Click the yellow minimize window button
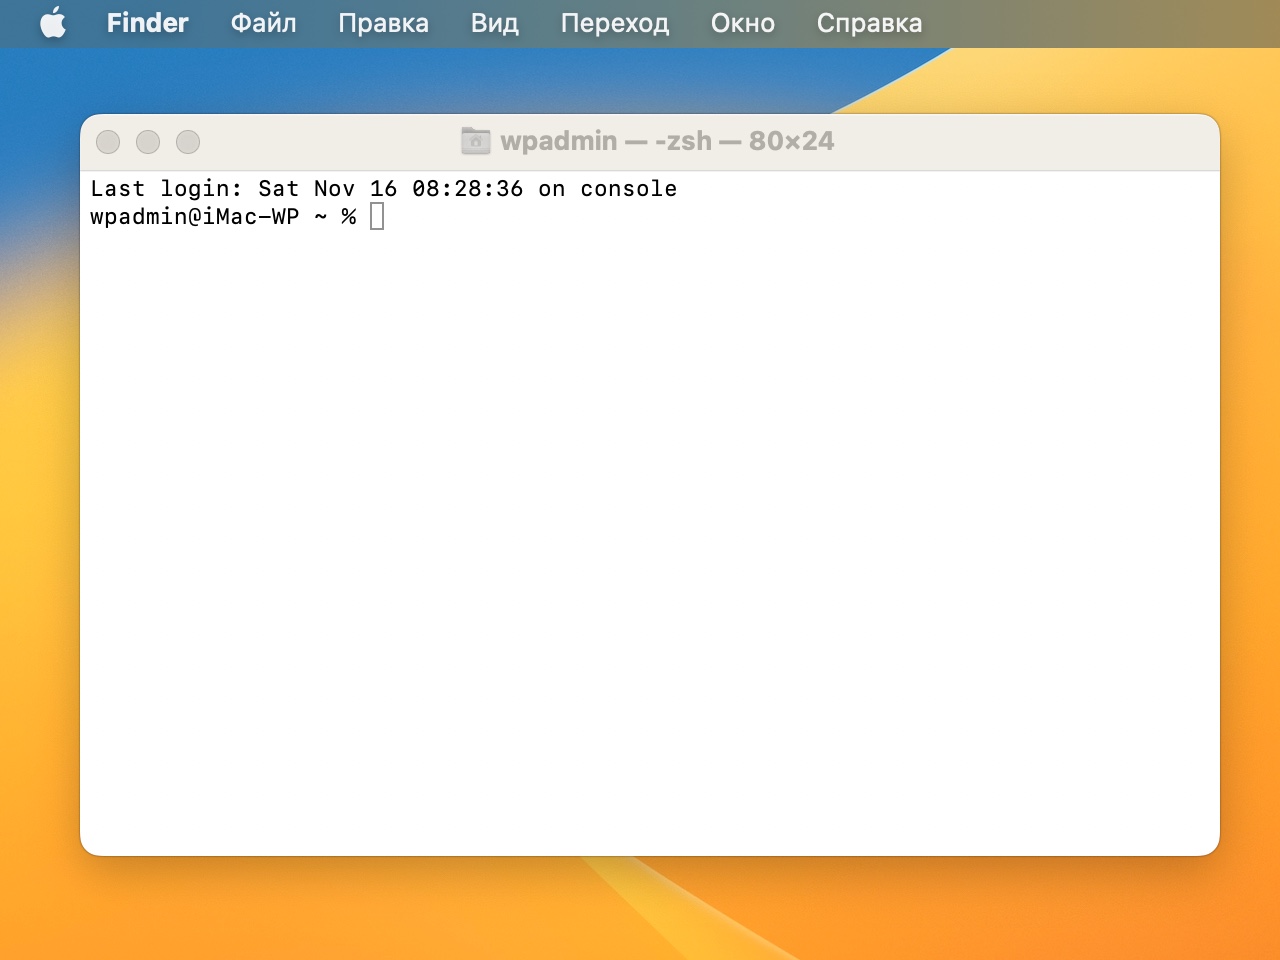The height and width of the screenshot is (960, 1280). click(x=148, y=142)
